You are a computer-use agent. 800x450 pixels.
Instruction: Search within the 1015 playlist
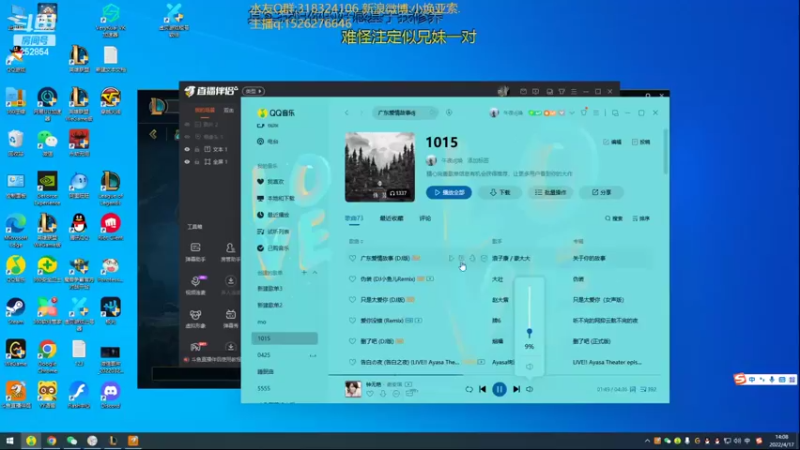point(614,218)
